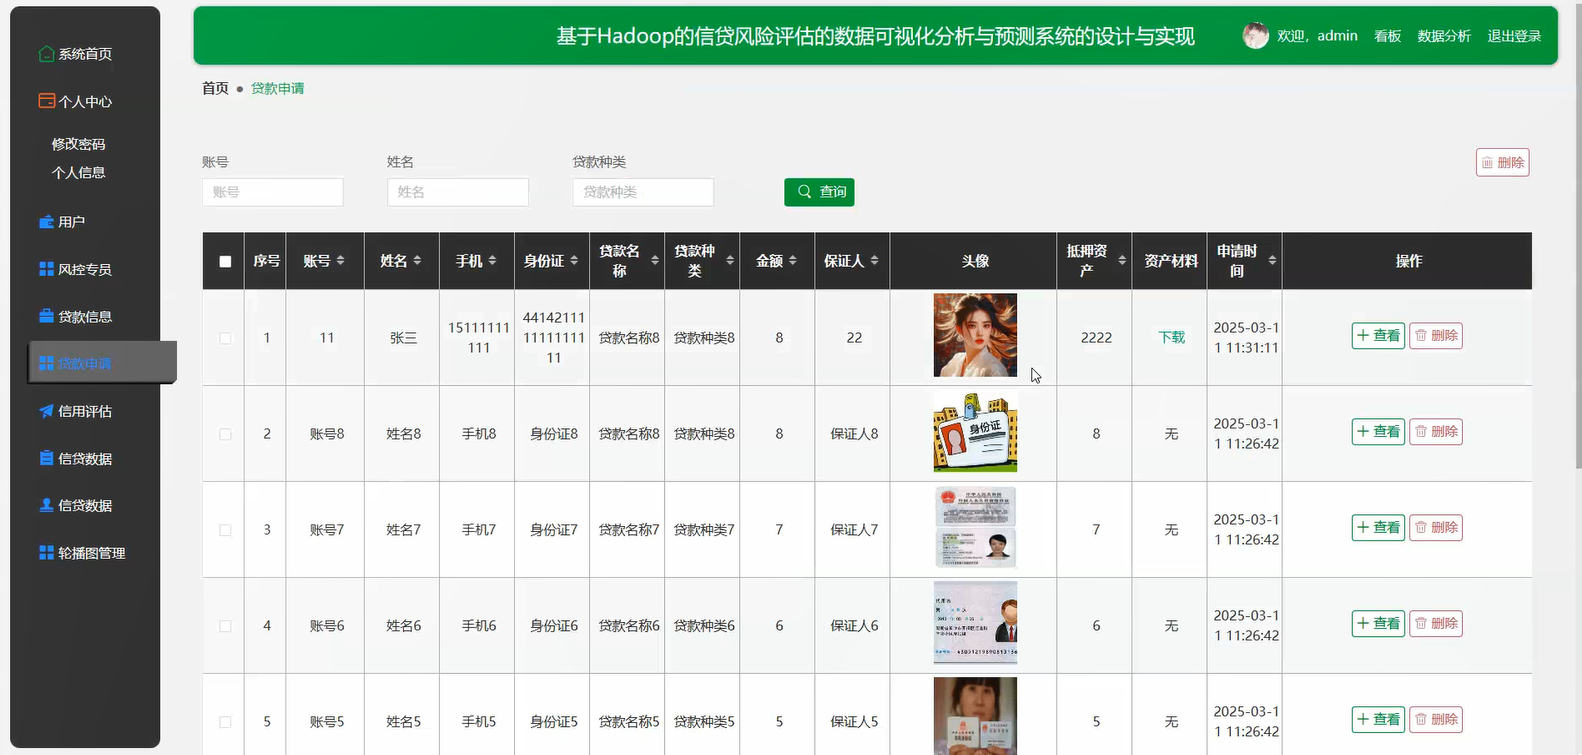Click the grid icon beside 贷款申请
Image resolution: width=1582 pixels, height=755 pixels.
pos(46,363)
